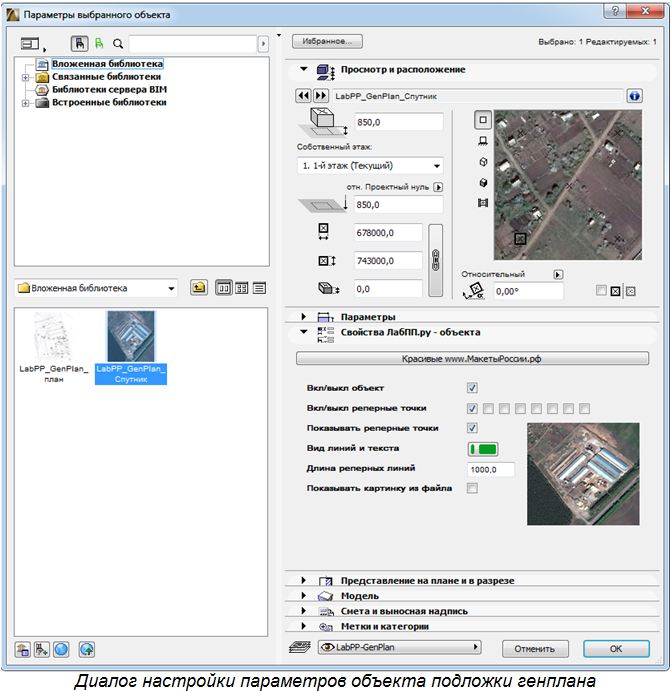This screenshot has width=672, height=691.
Task: Click the upload globe arrow icon
Action: pyautogui.click(x=87, y=649)
